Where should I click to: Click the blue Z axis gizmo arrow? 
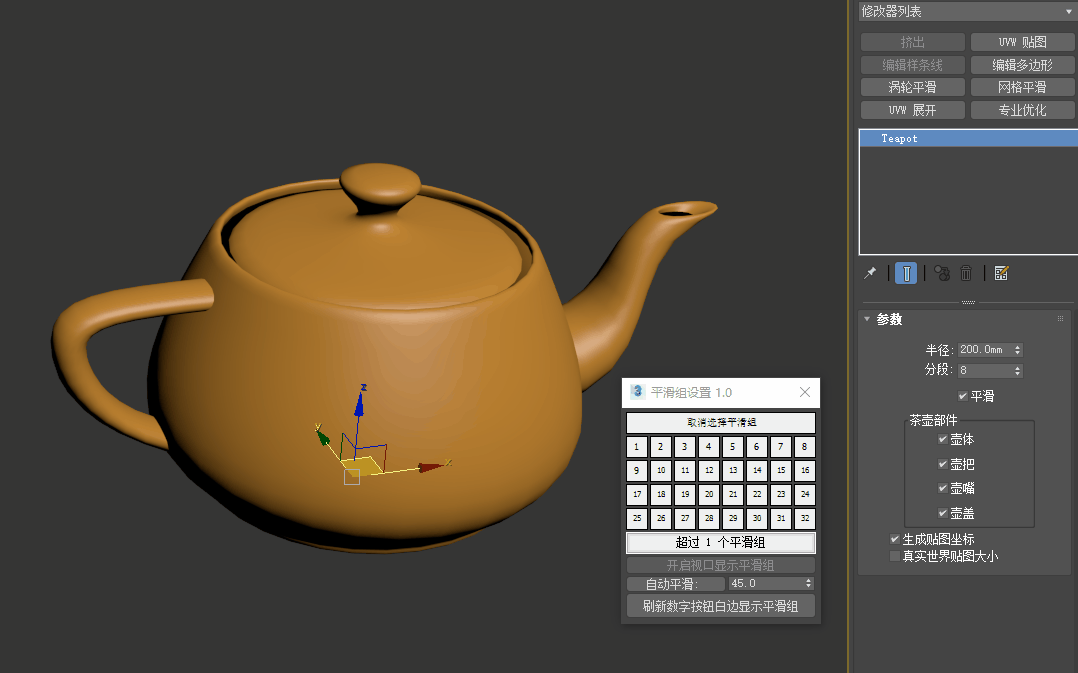pos(359,404)
